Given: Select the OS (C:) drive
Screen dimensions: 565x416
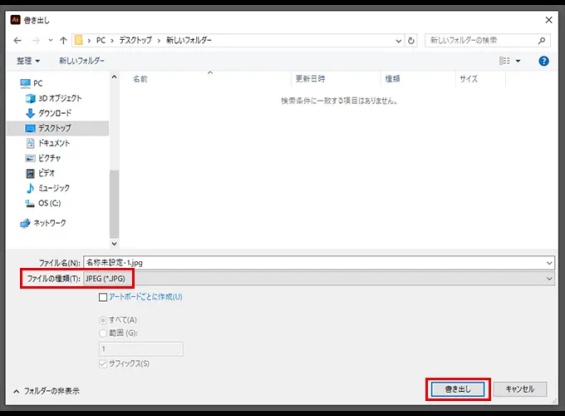Looking at the screenshot, I should [x=43, y=203].
